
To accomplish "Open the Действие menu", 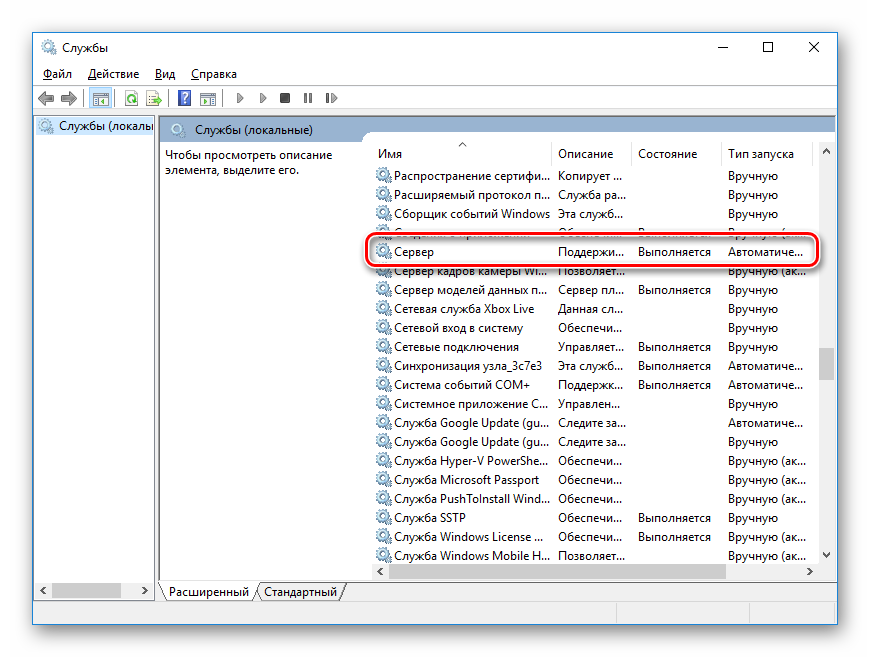I will point(113,74).
